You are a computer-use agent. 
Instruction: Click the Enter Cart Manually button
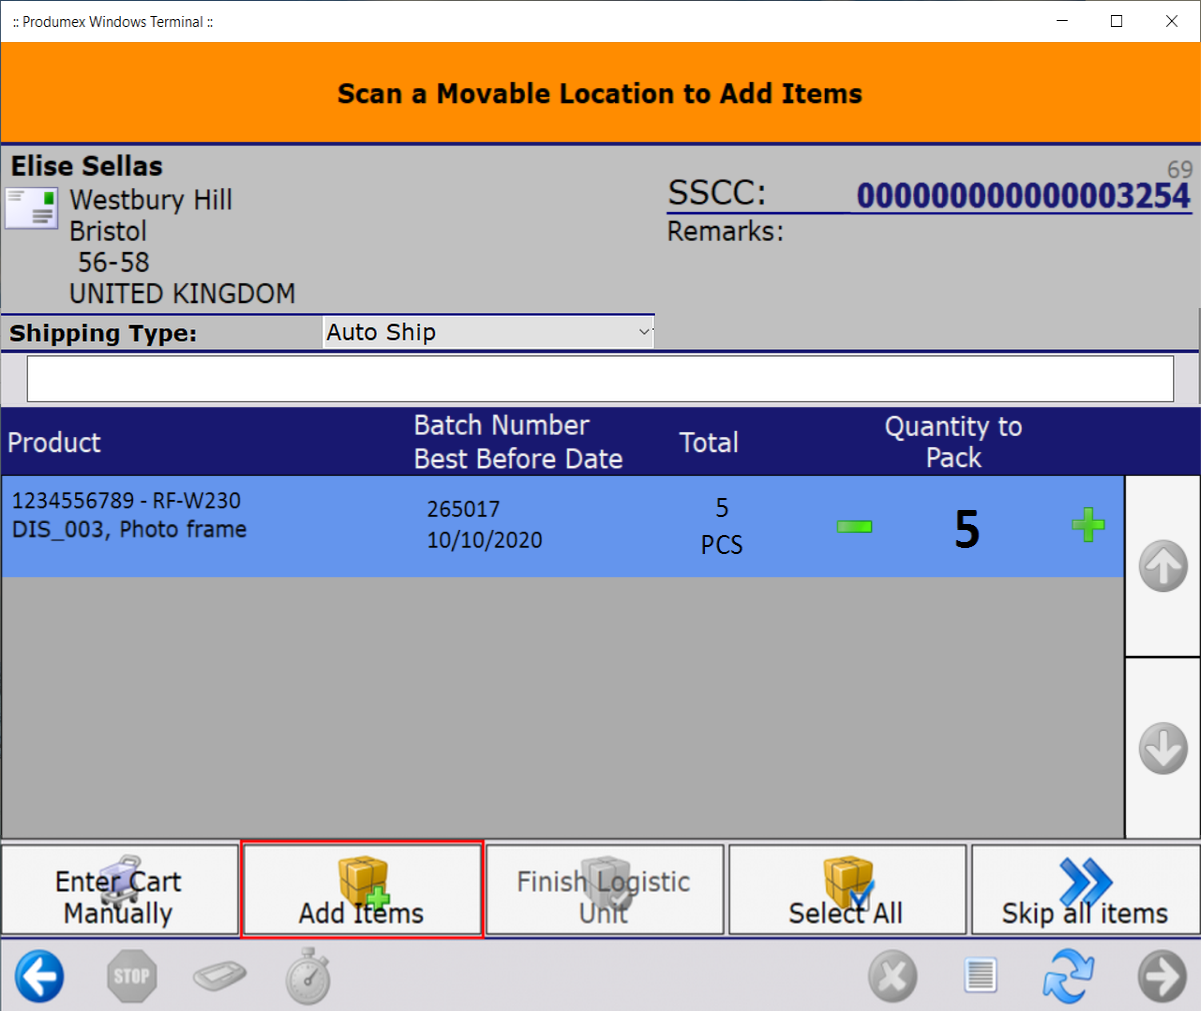[120, 890]
